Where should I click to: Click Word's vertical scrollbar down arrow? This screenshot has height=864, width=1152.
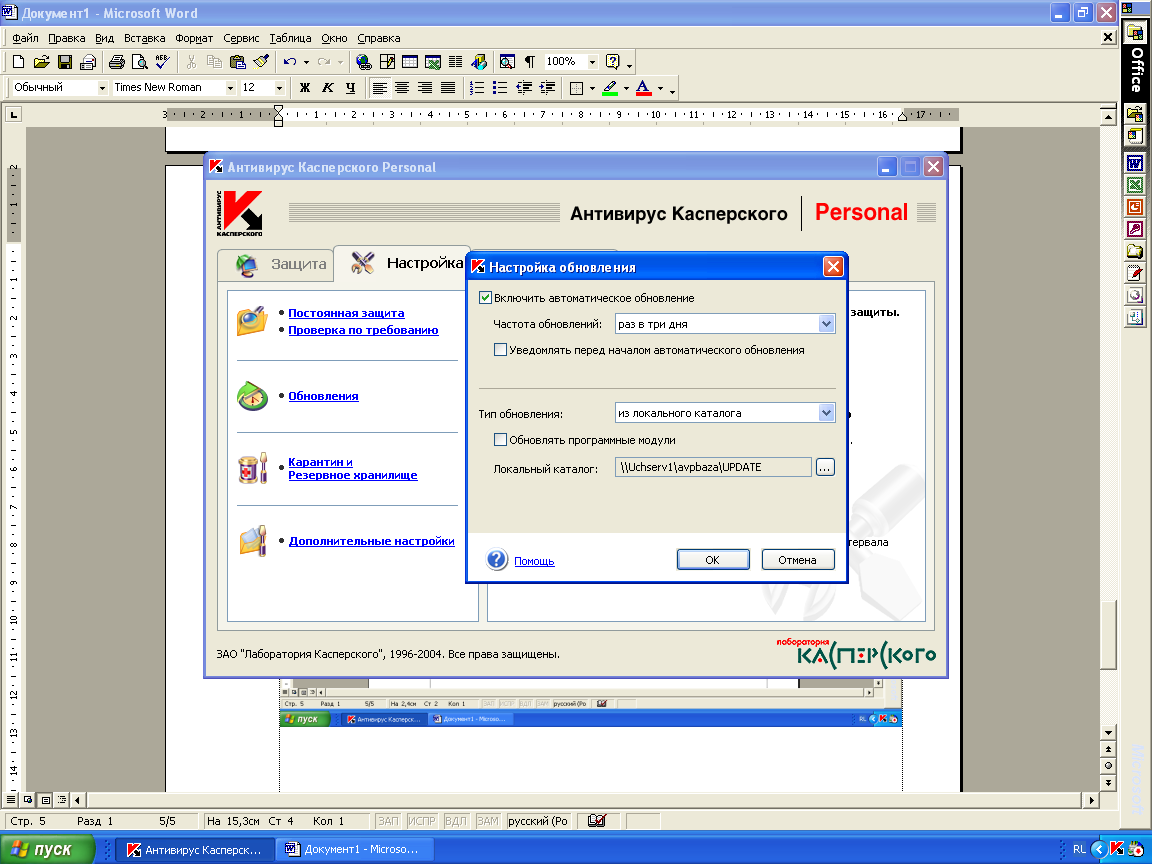pos(1109,732)
